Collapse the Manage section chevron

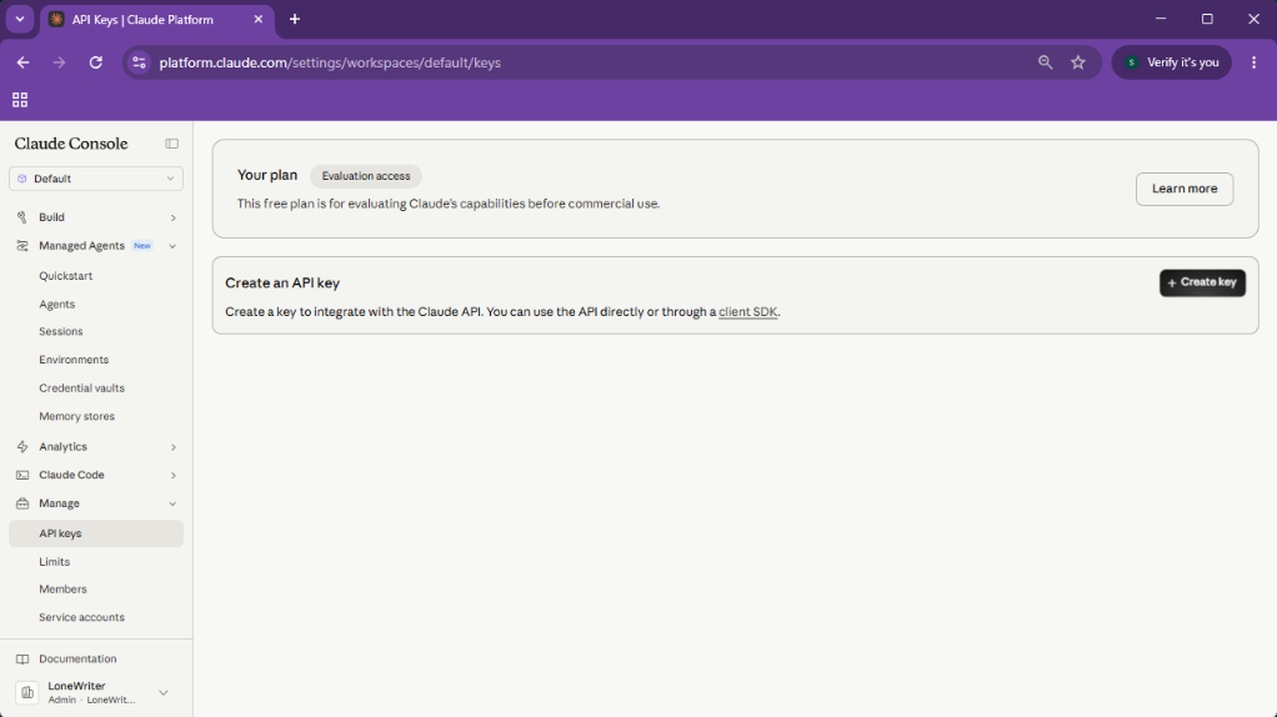[x=173, y=504]
